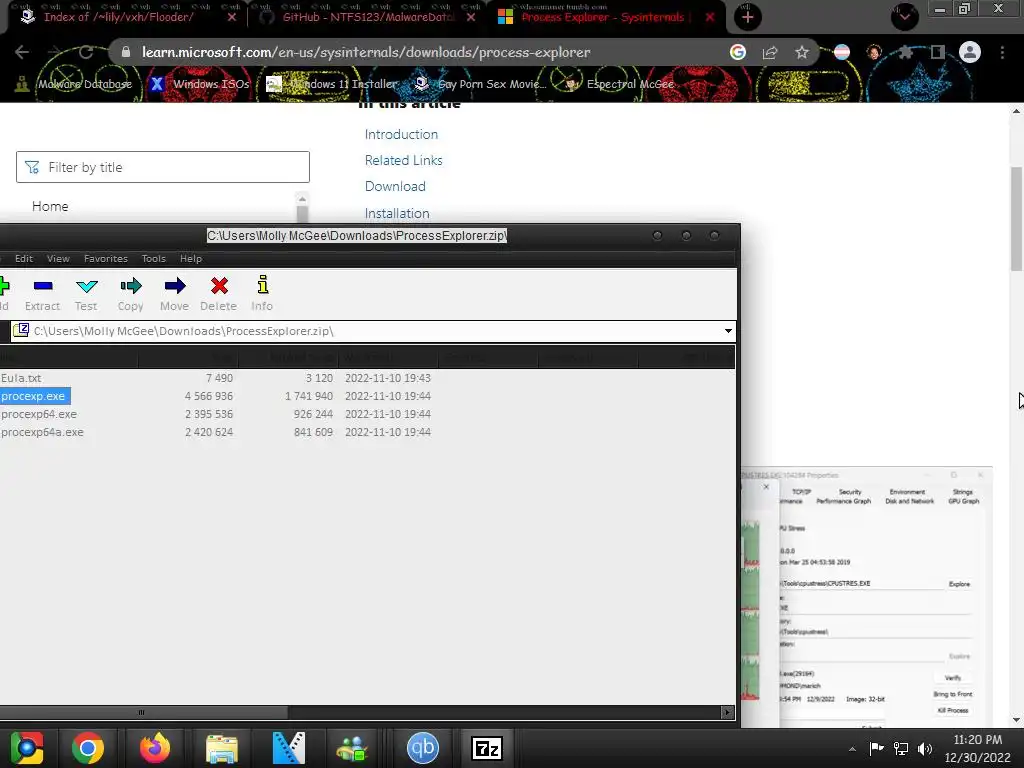Click the face avatar extension icon
The image size is (1024, 768).
click(x=874, y=52)
